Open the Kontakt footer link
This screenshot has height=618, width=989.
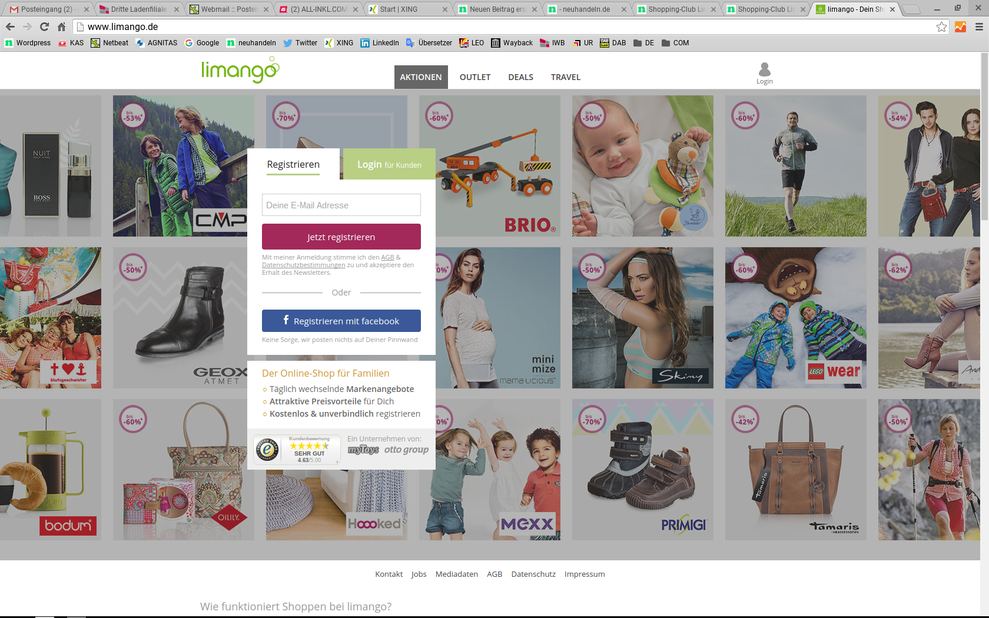389,574
